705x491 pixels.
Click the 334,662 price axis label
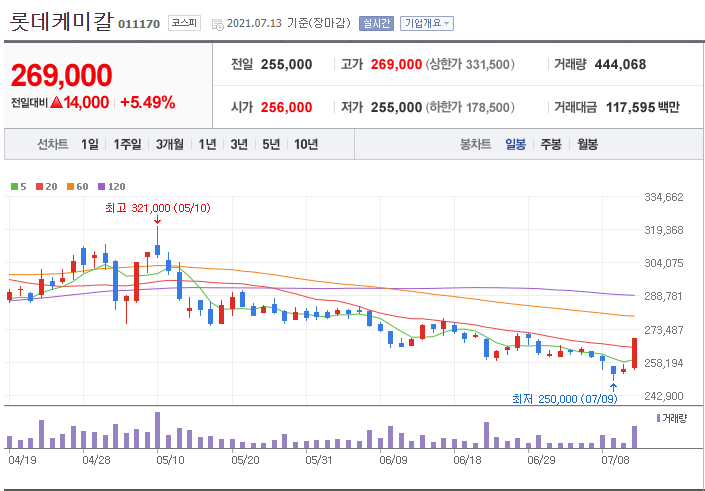[x=664, y=197]
